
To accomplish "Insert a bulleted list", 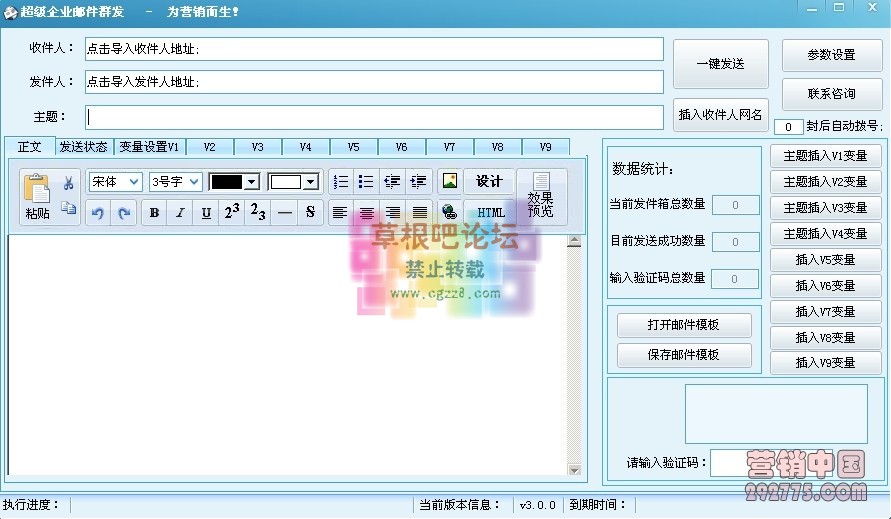I will click(366, 182).
